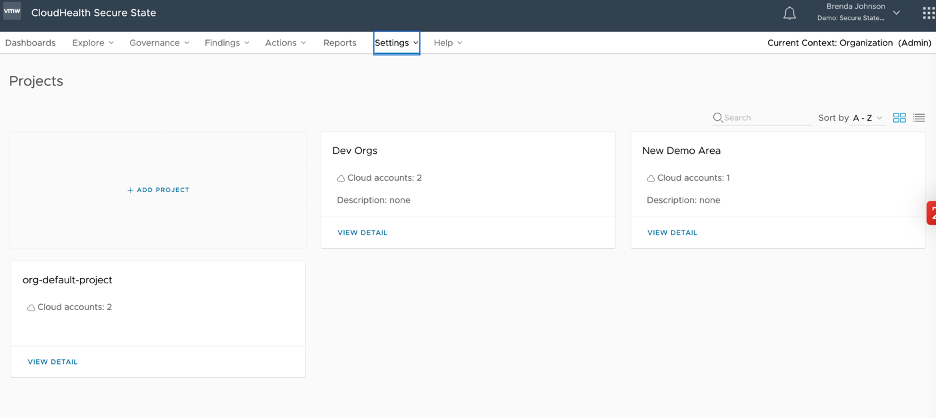View detail for Dev Orgs project
Screen dimensions: 936x418
(x=362, y=233)
